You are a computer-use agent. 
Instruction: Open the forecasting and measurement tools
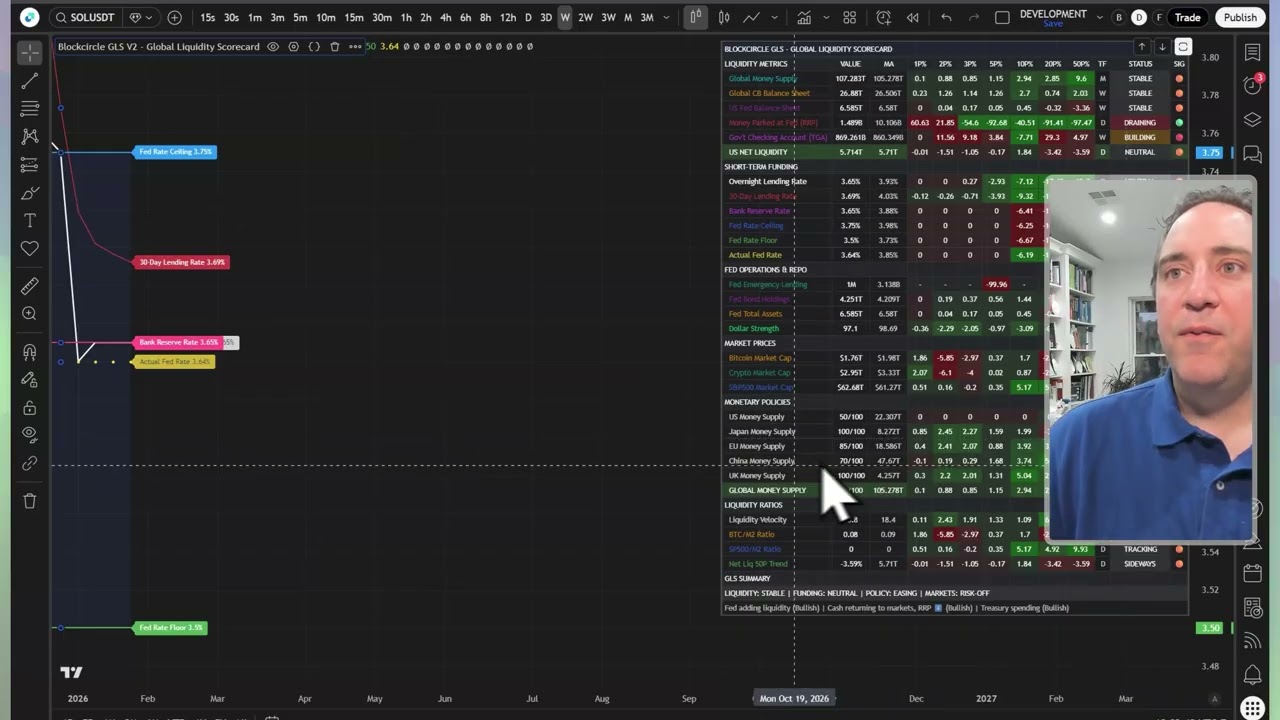[30, 164]
